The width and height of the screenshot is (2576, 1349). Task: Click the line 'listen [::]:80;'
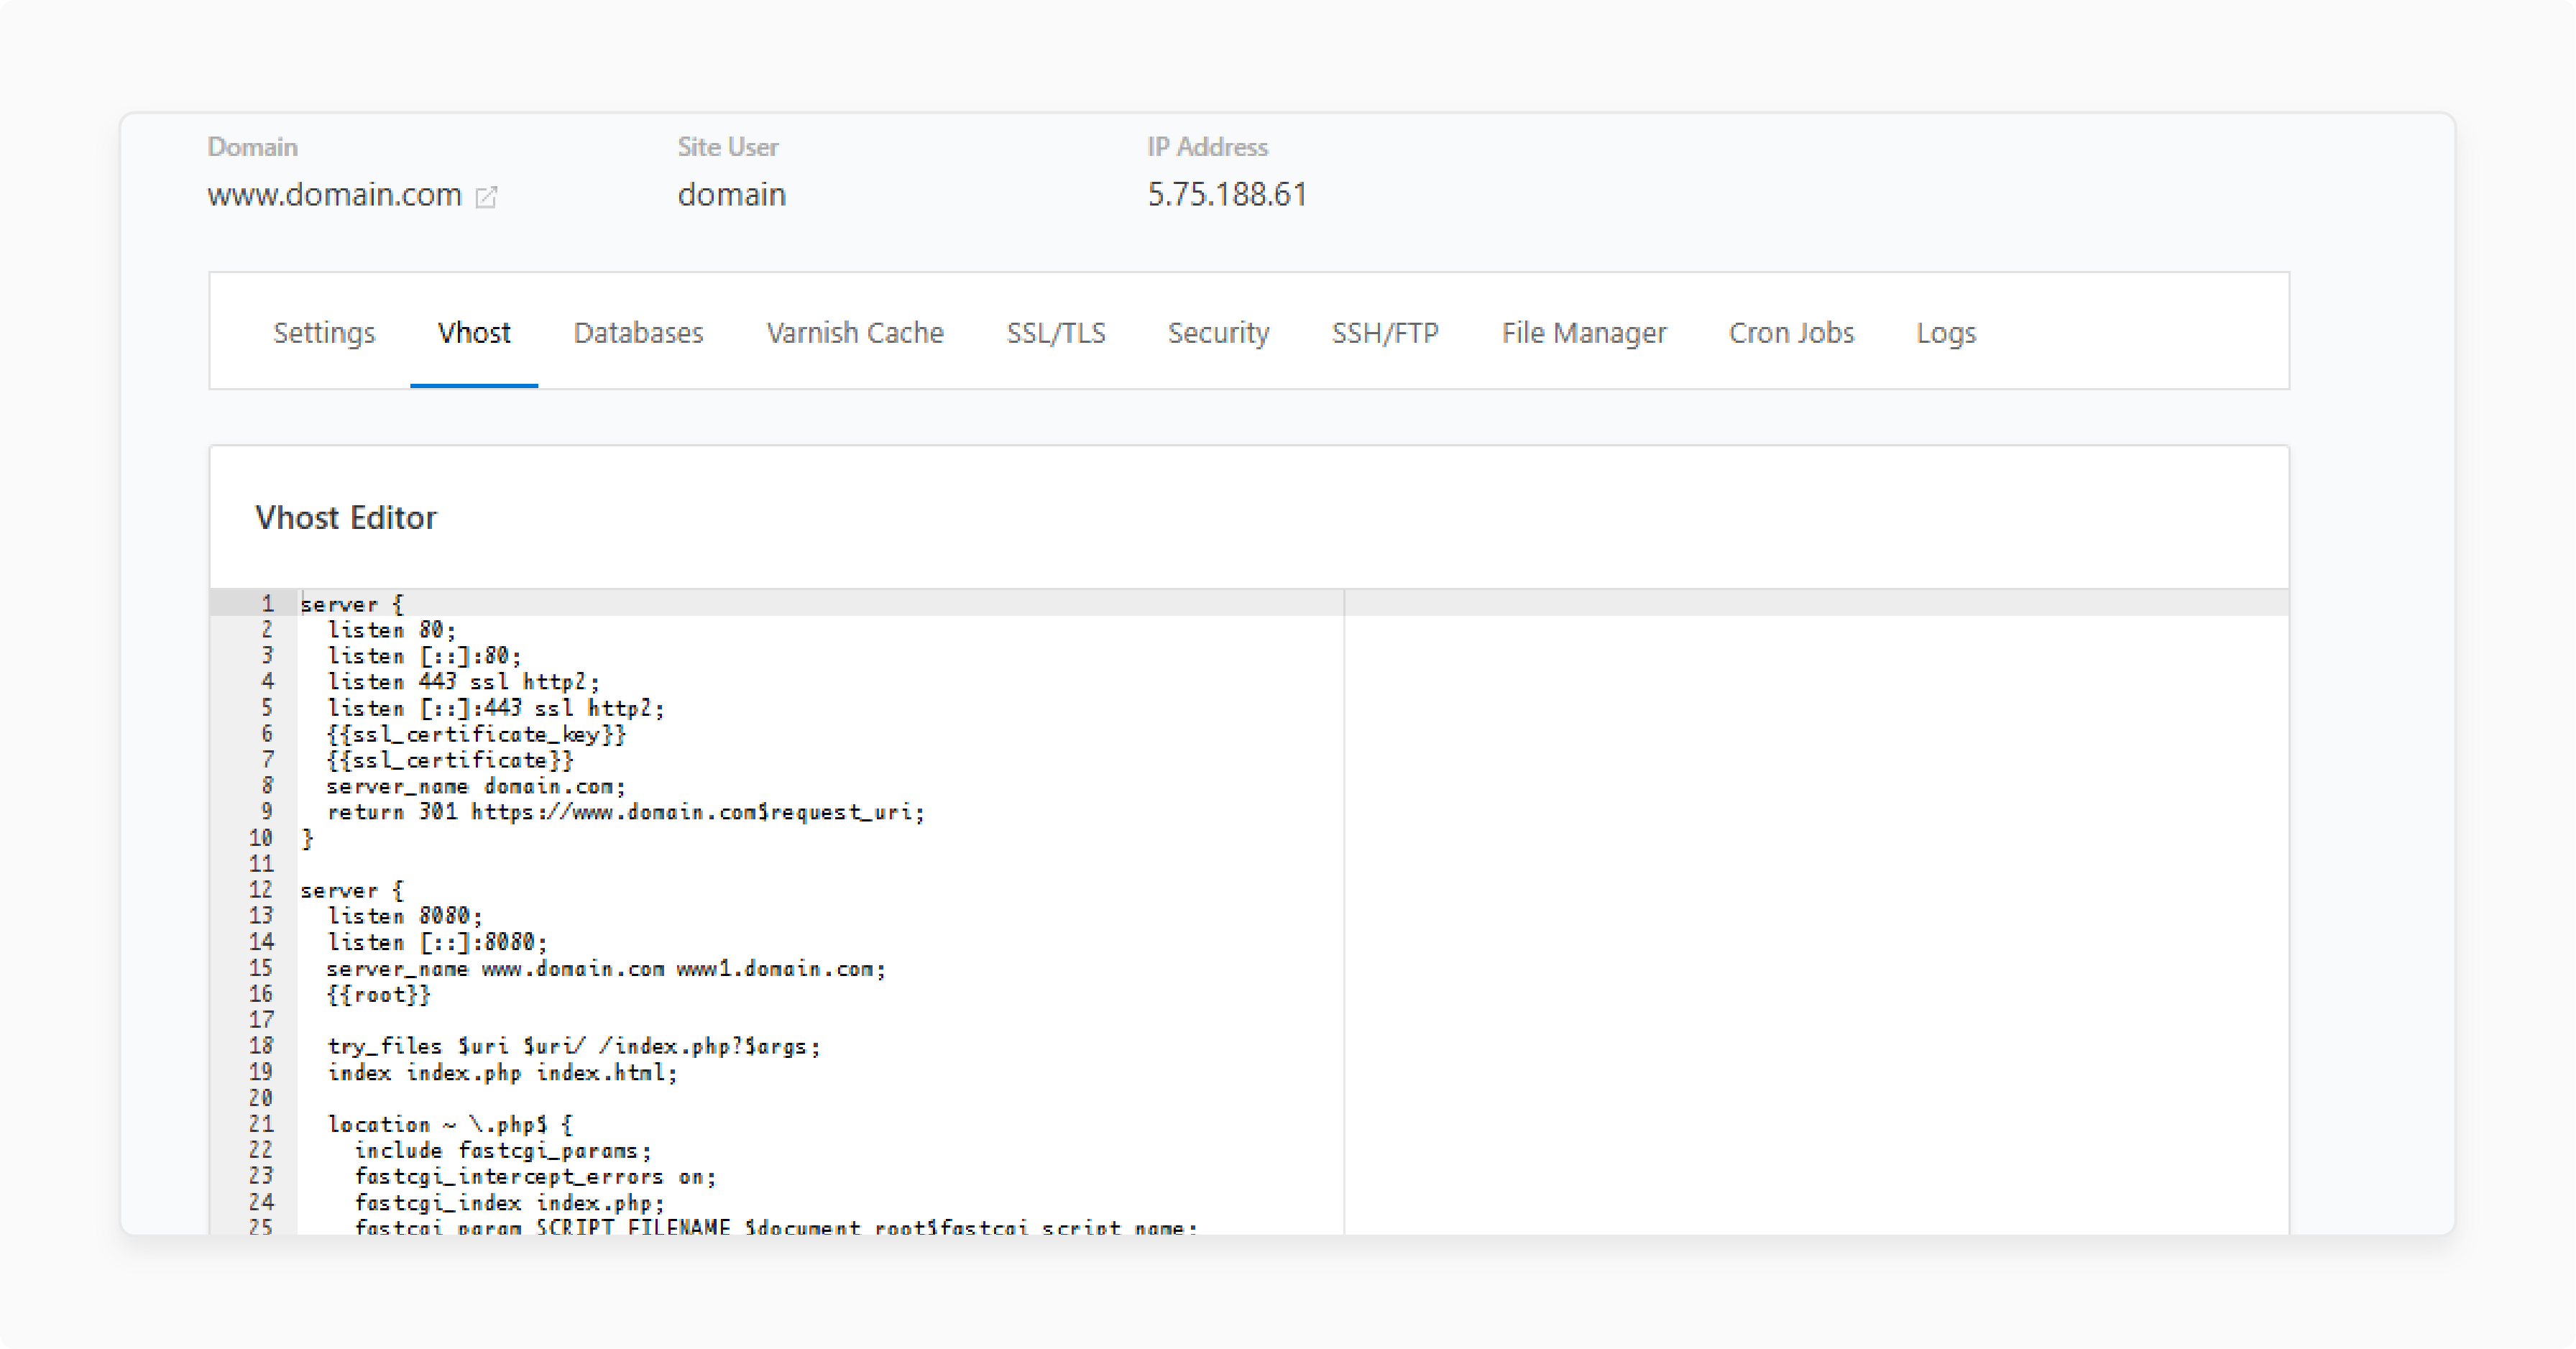pyautogui.click(x=425, y=656)
